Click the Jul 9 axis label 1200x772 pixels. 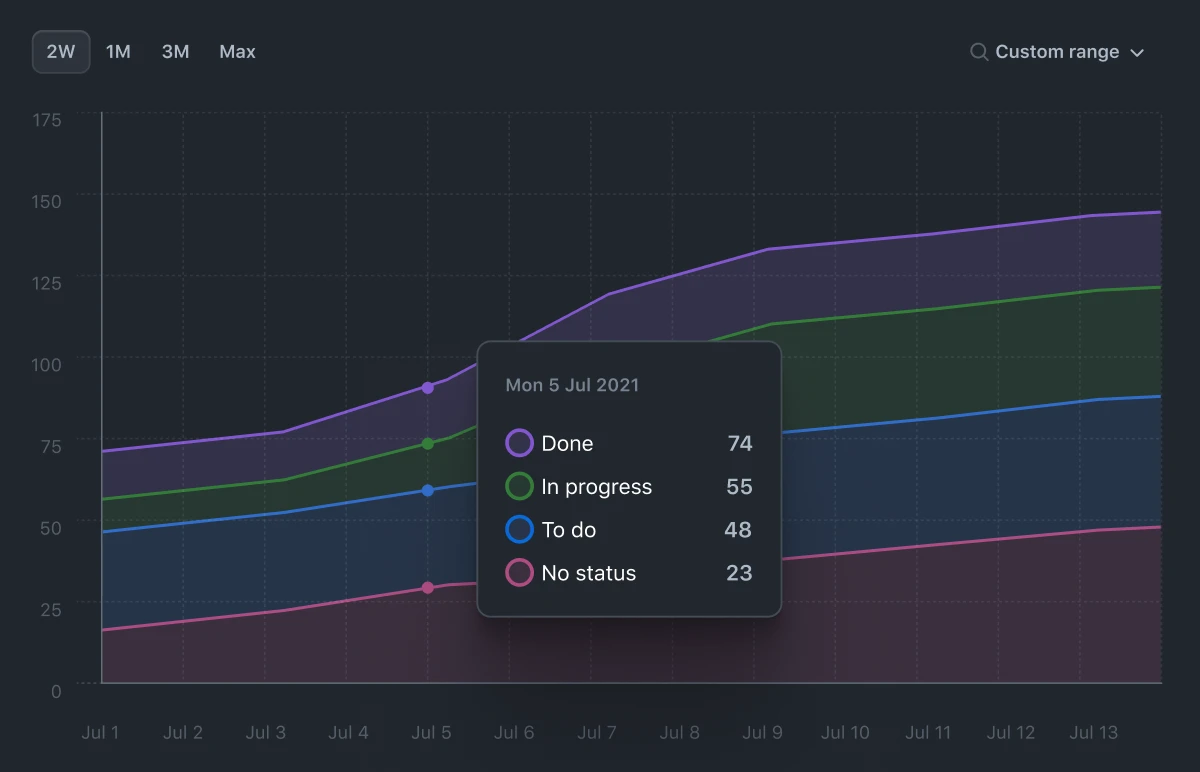762,732
